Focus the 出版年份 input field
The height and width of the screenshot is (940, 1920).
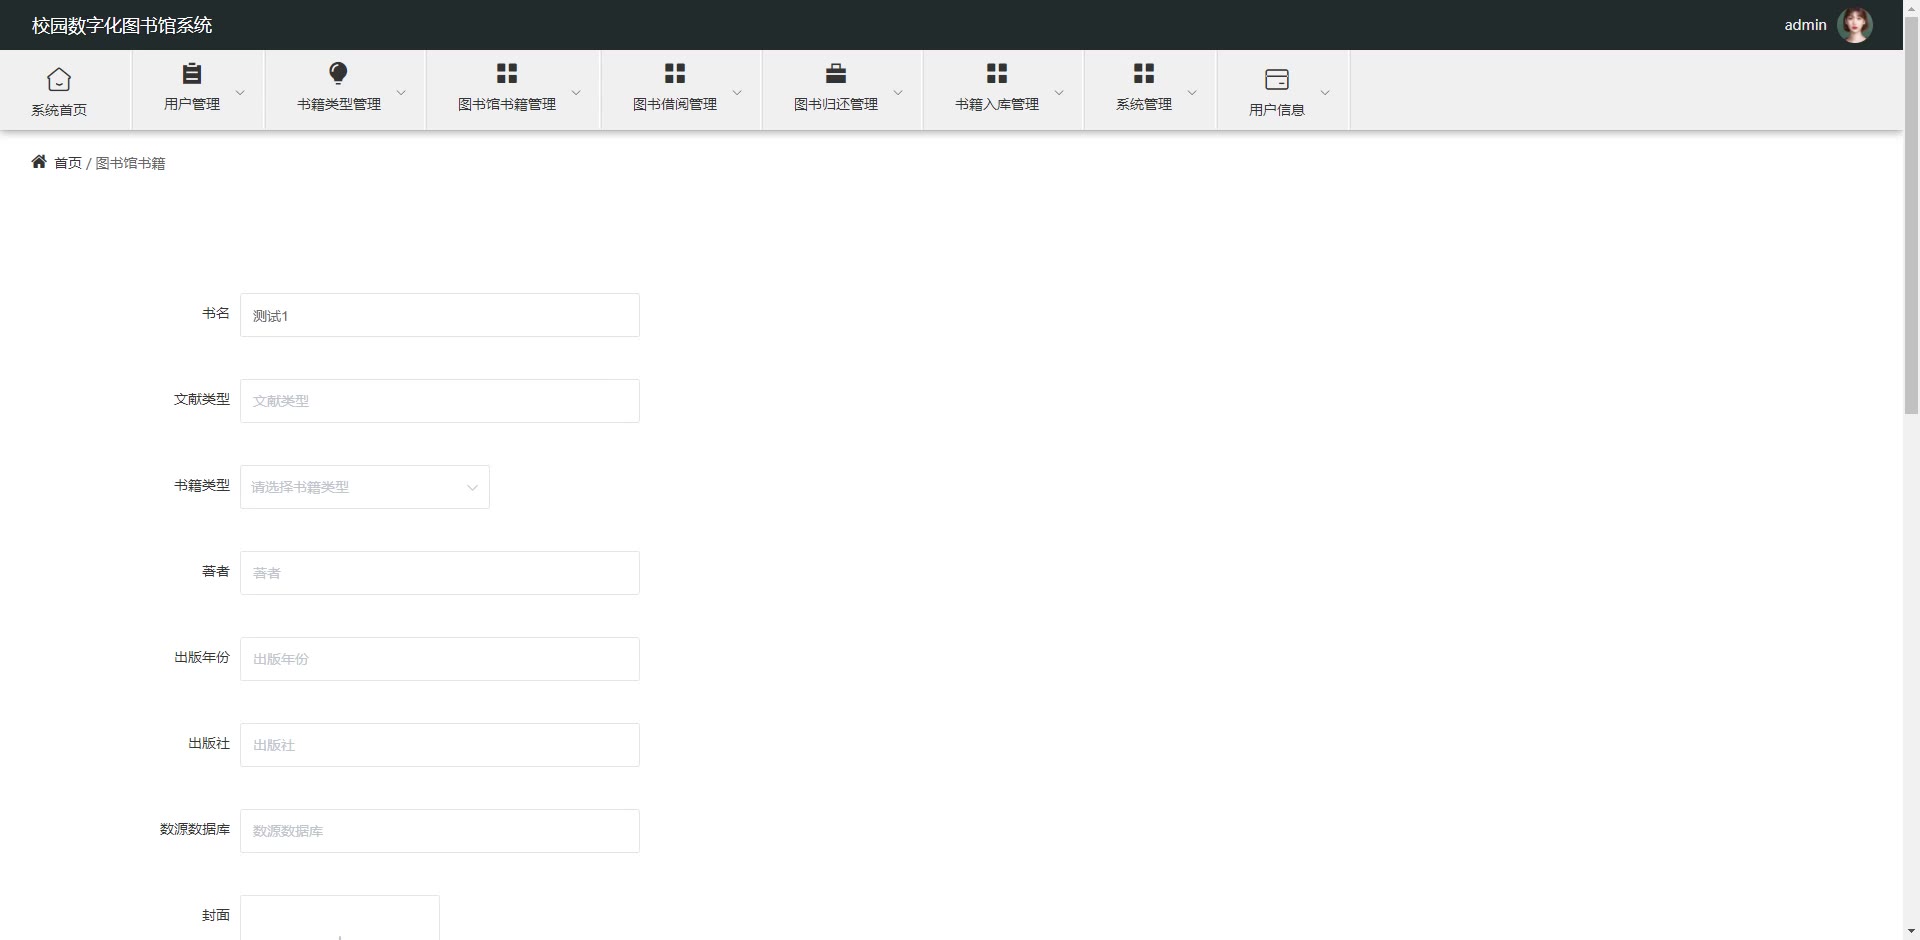[440, 659]
